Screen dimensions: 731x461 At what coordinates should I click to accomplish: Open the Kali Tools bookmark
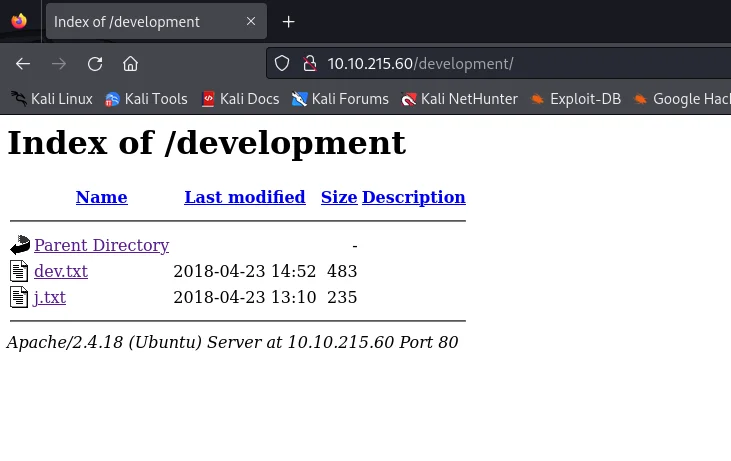(x=146, y=99)
